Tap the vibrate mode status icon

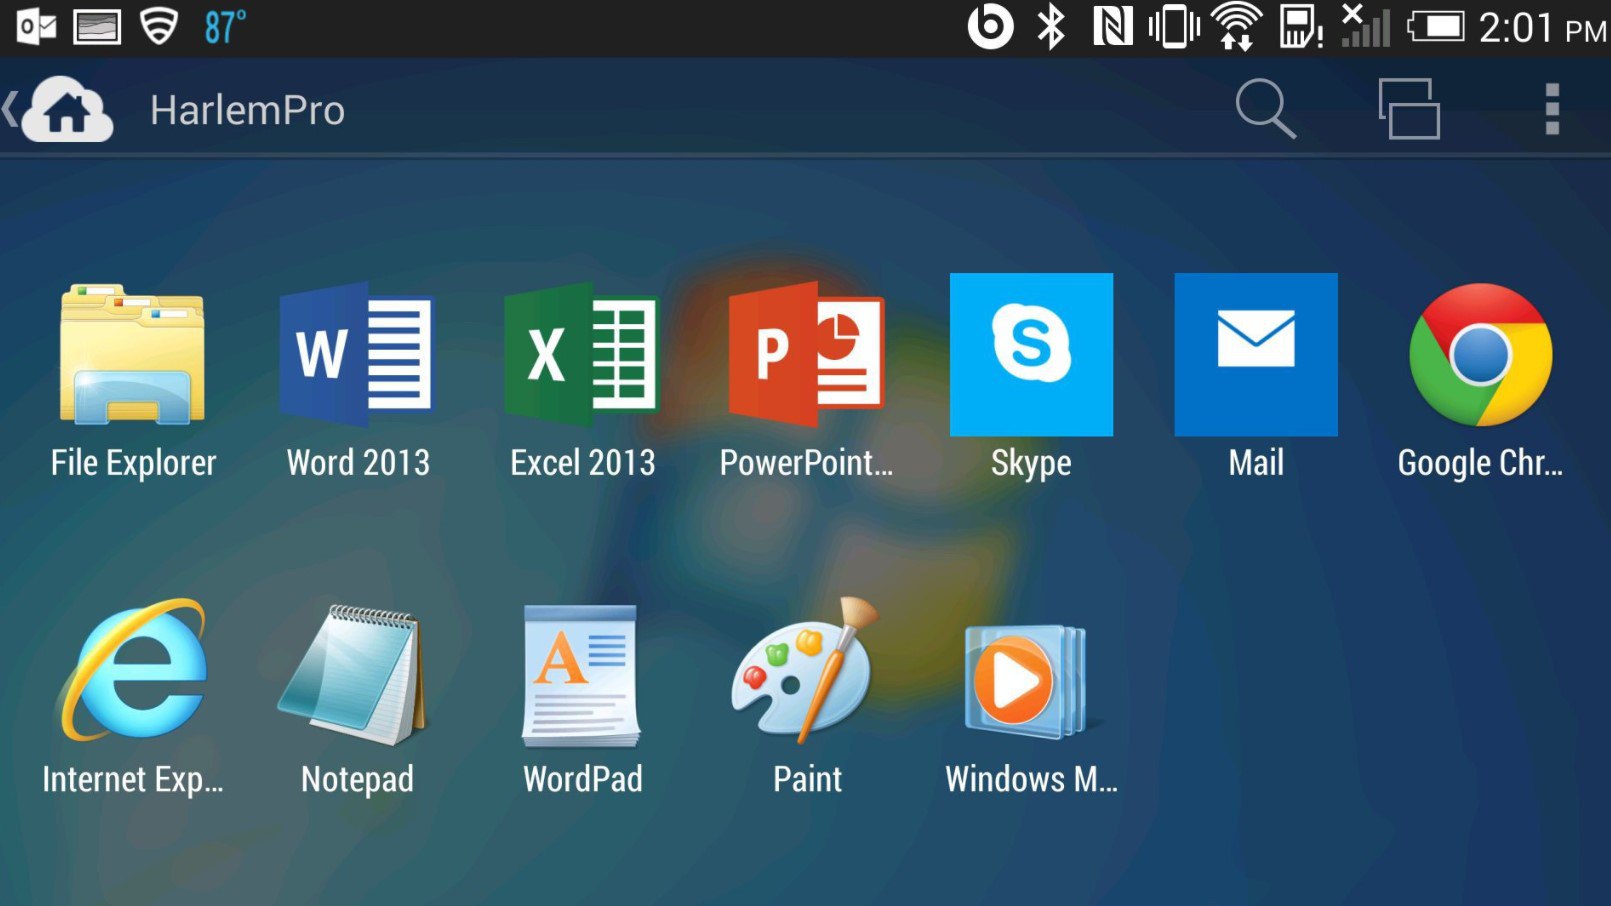tap(1174, 27)
